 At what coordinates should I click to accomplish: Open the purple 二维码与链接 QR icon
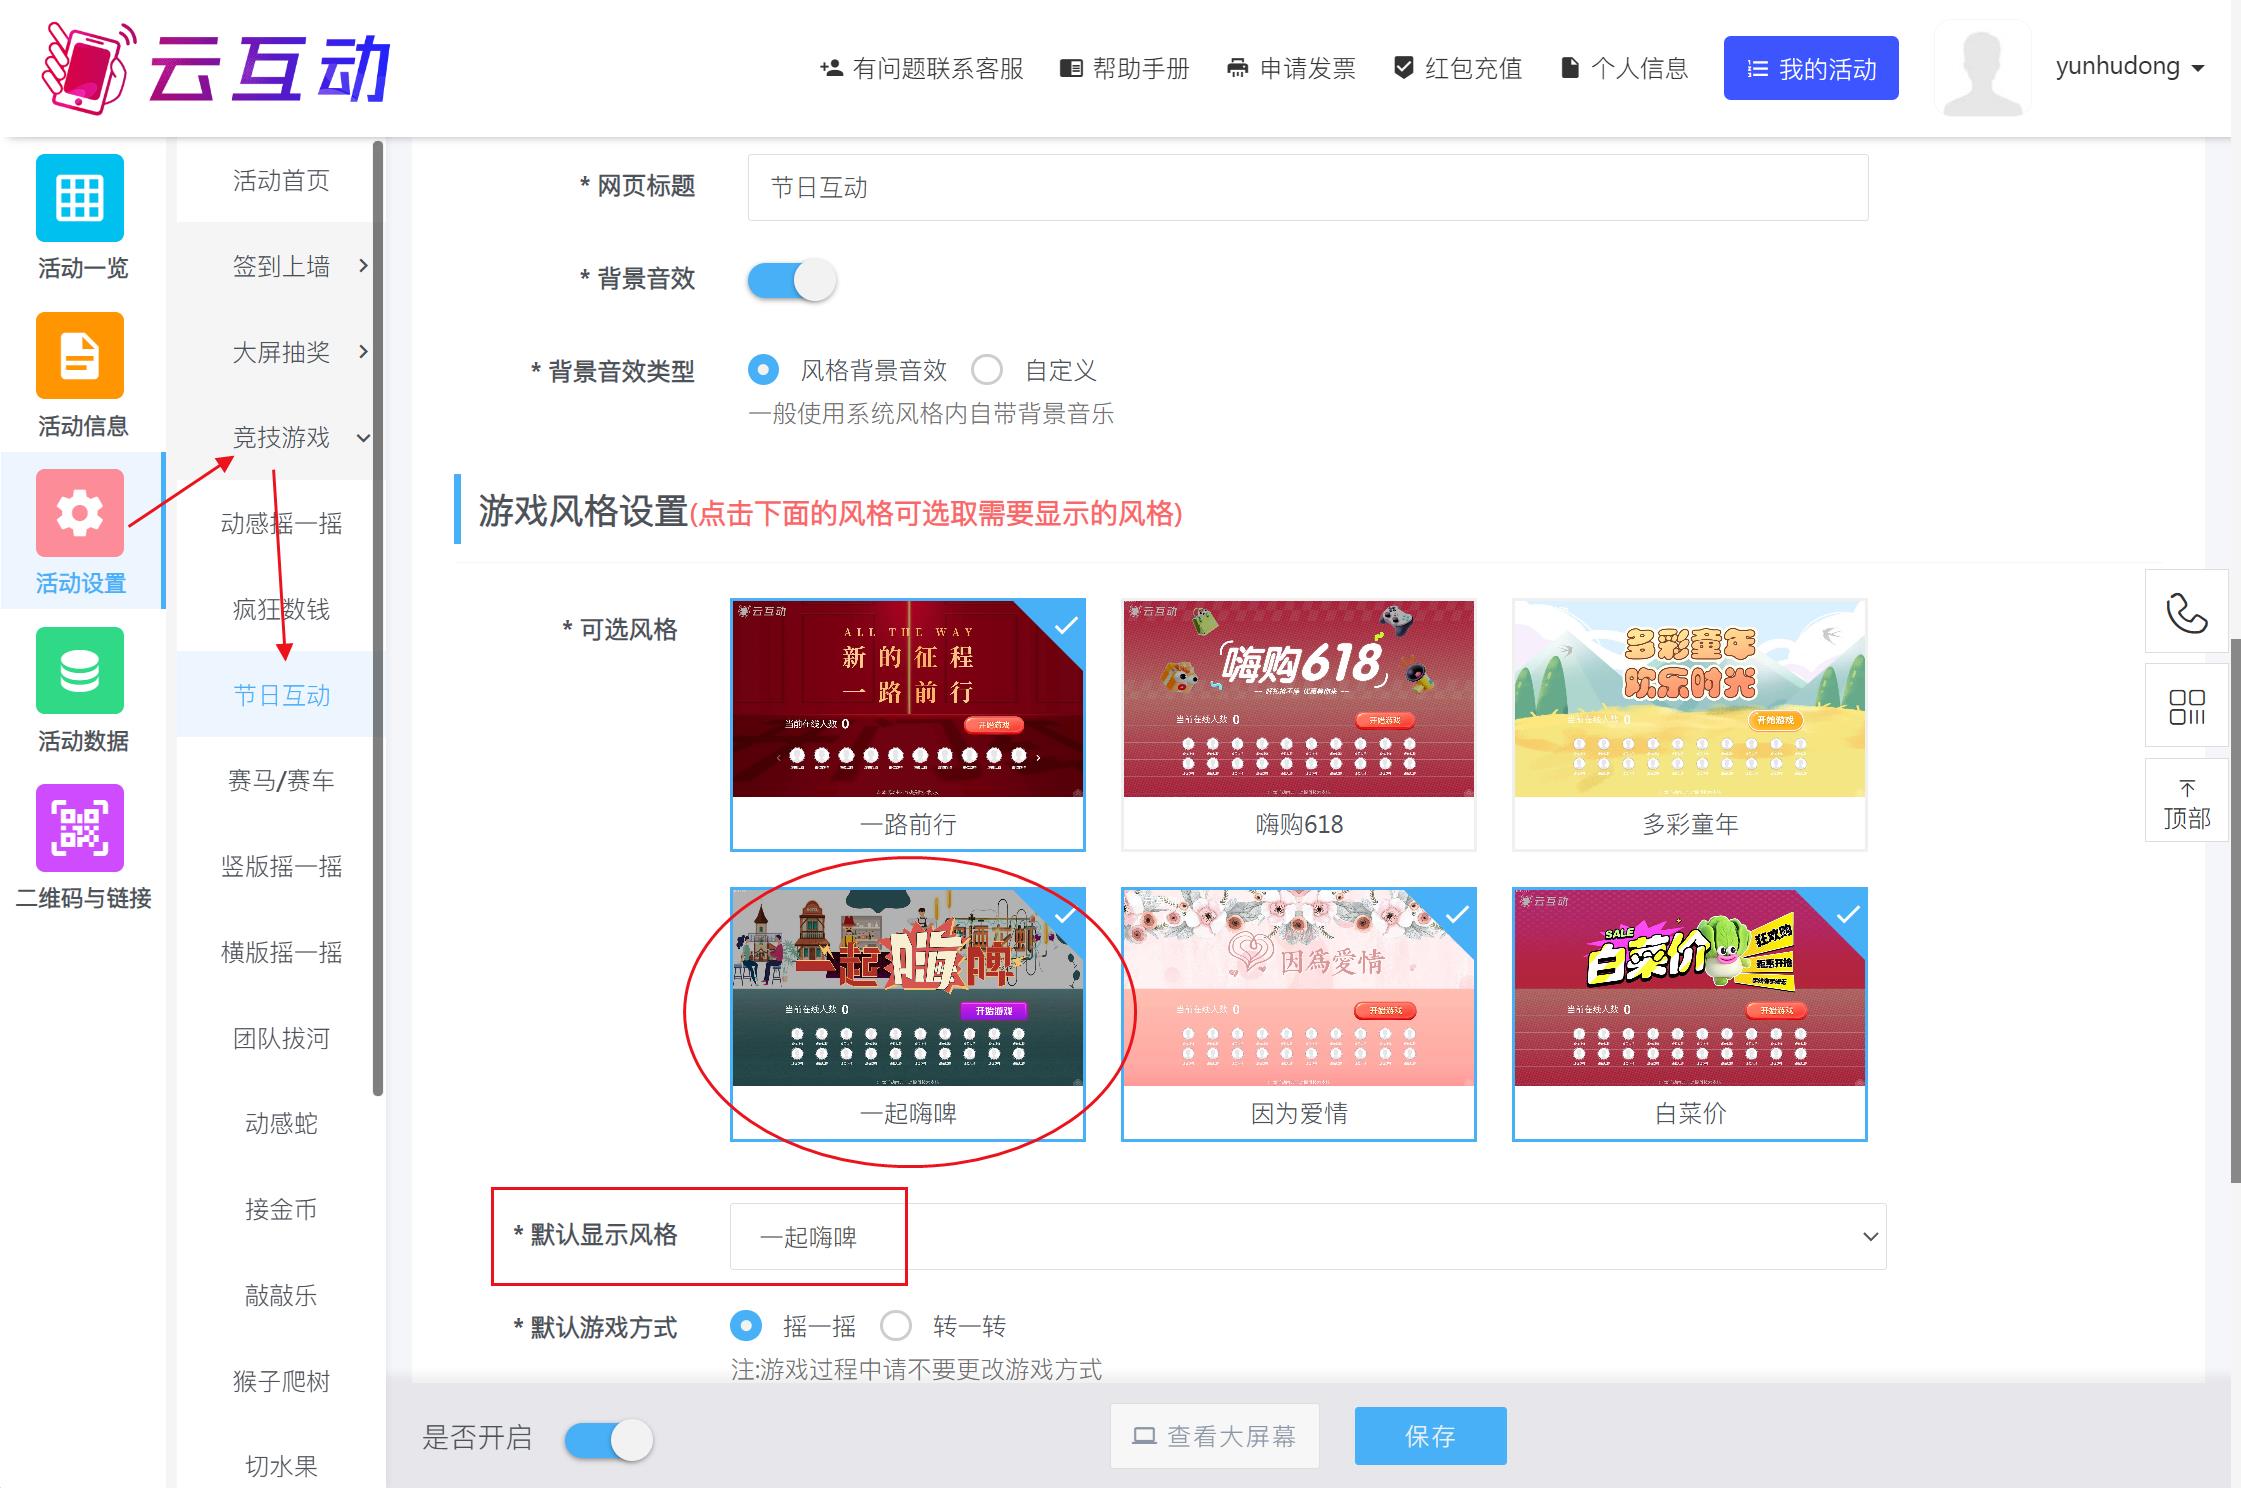[80, 828]
